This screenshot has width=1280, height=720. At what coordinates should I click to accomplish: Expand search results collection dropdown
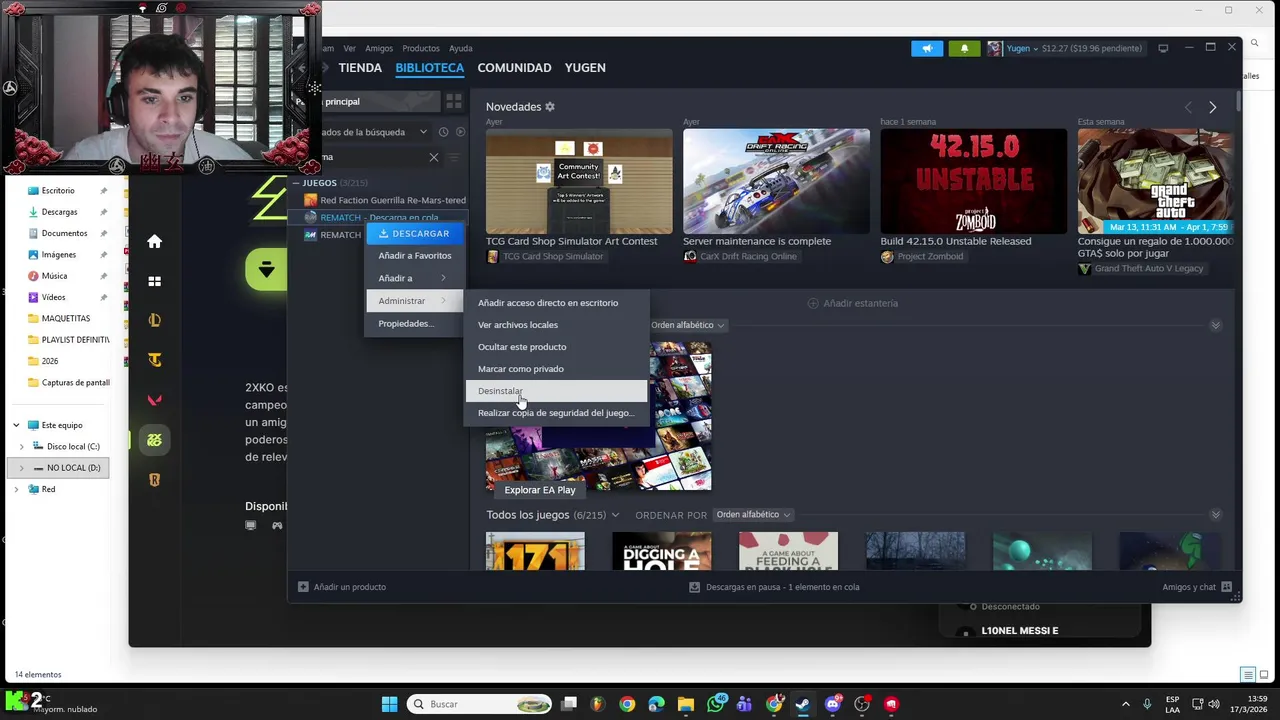(x=423, y=132)
